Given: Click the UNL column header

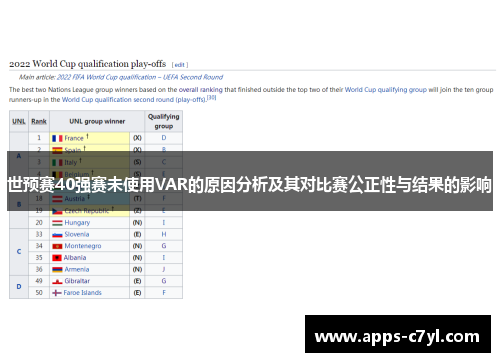Looking at the screenshot, I should tap(19, 121).
